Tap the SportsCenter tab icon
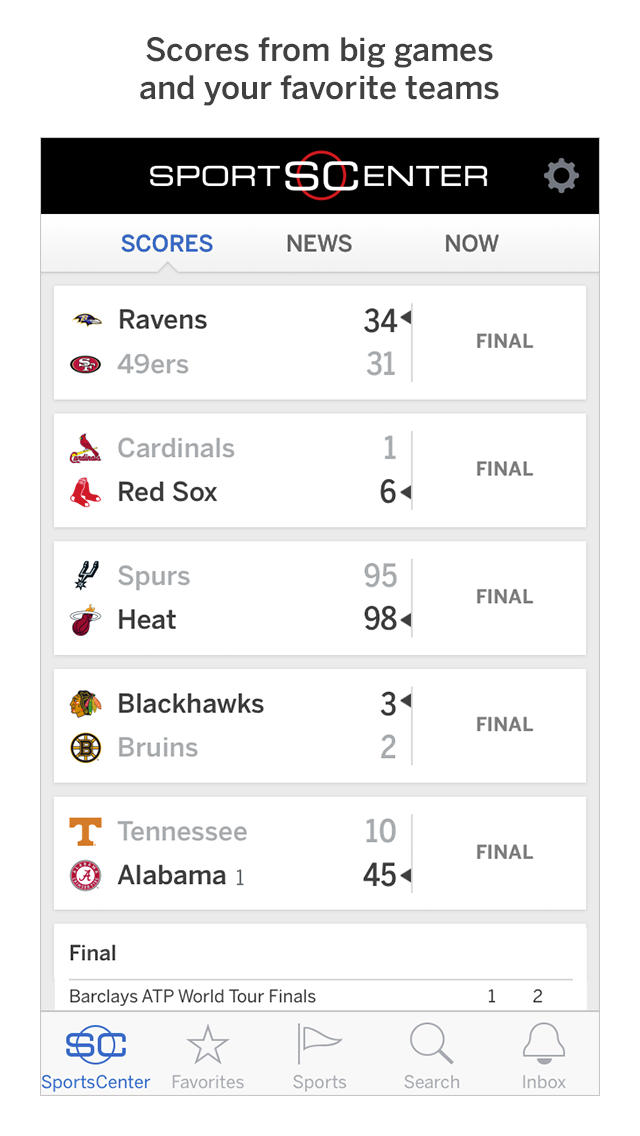640x1136 pixels. tap(96, 1045)
